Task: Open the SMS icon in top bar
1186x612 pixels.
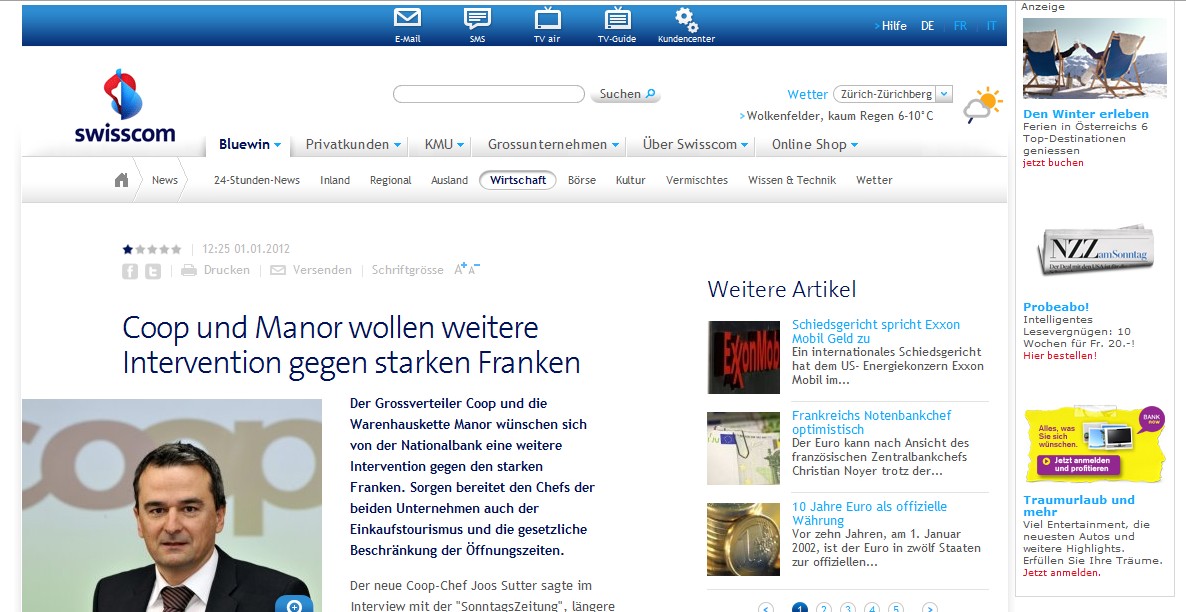Action: coord(477,18)
